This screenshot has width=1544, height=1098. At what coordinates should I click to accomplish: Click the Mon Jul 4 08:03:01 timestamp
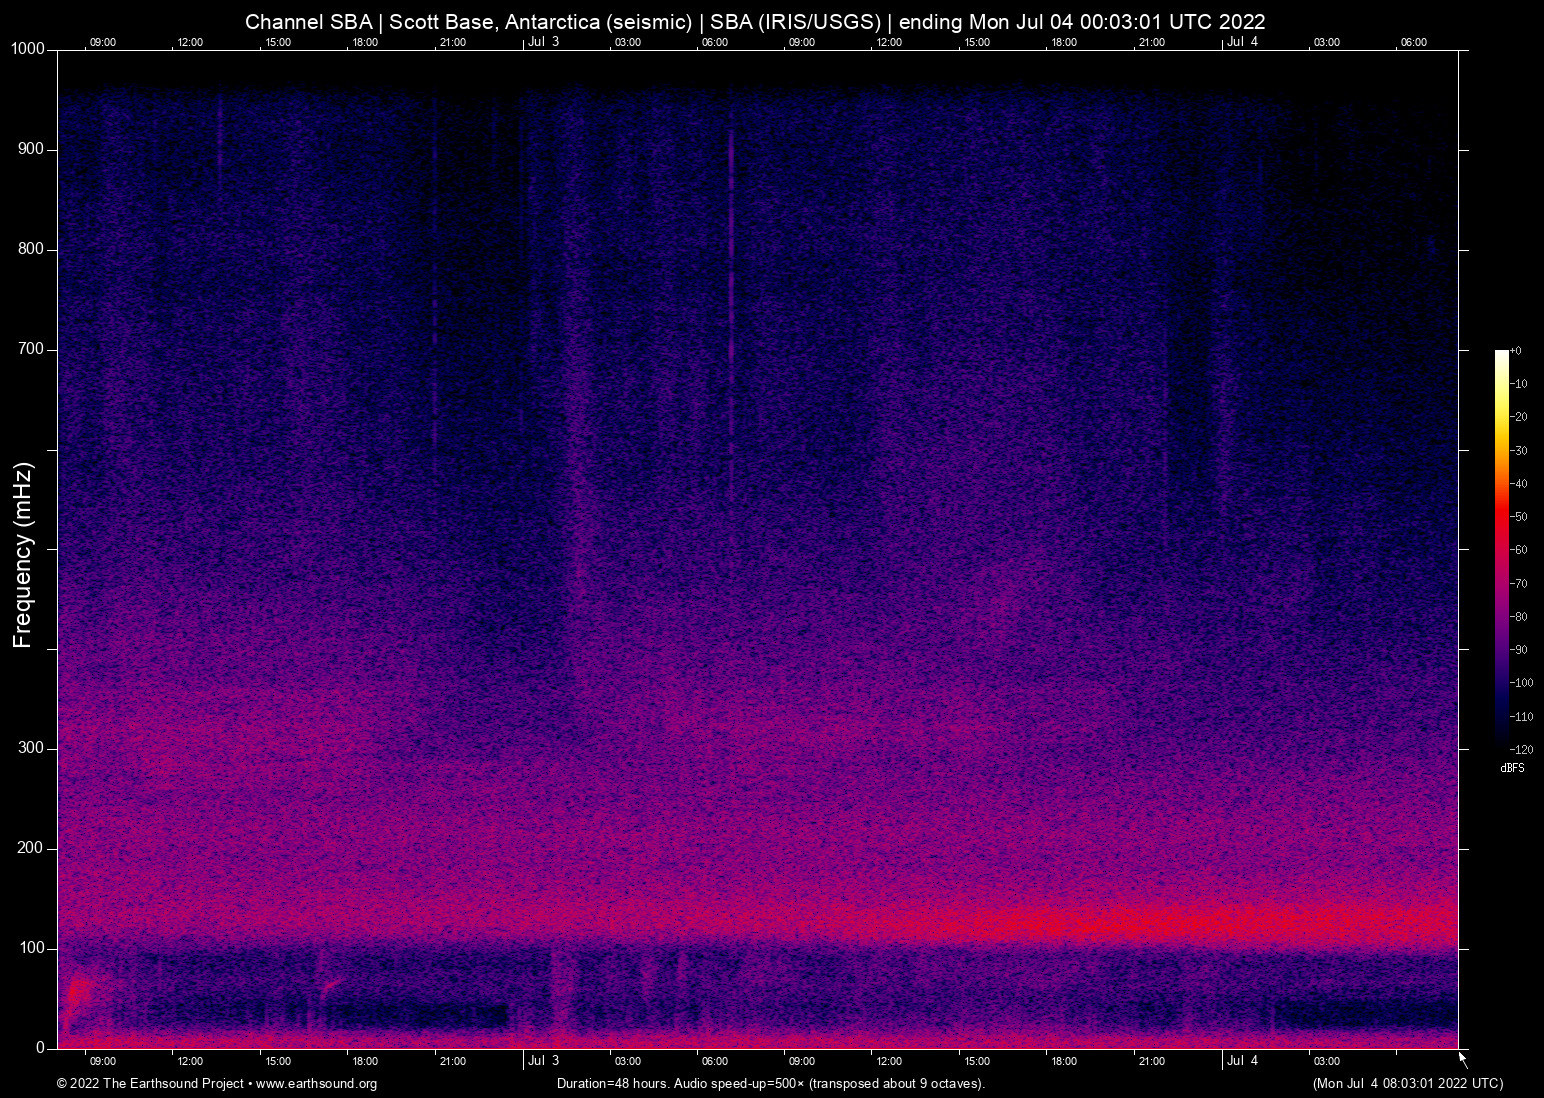point(1407,1084)
